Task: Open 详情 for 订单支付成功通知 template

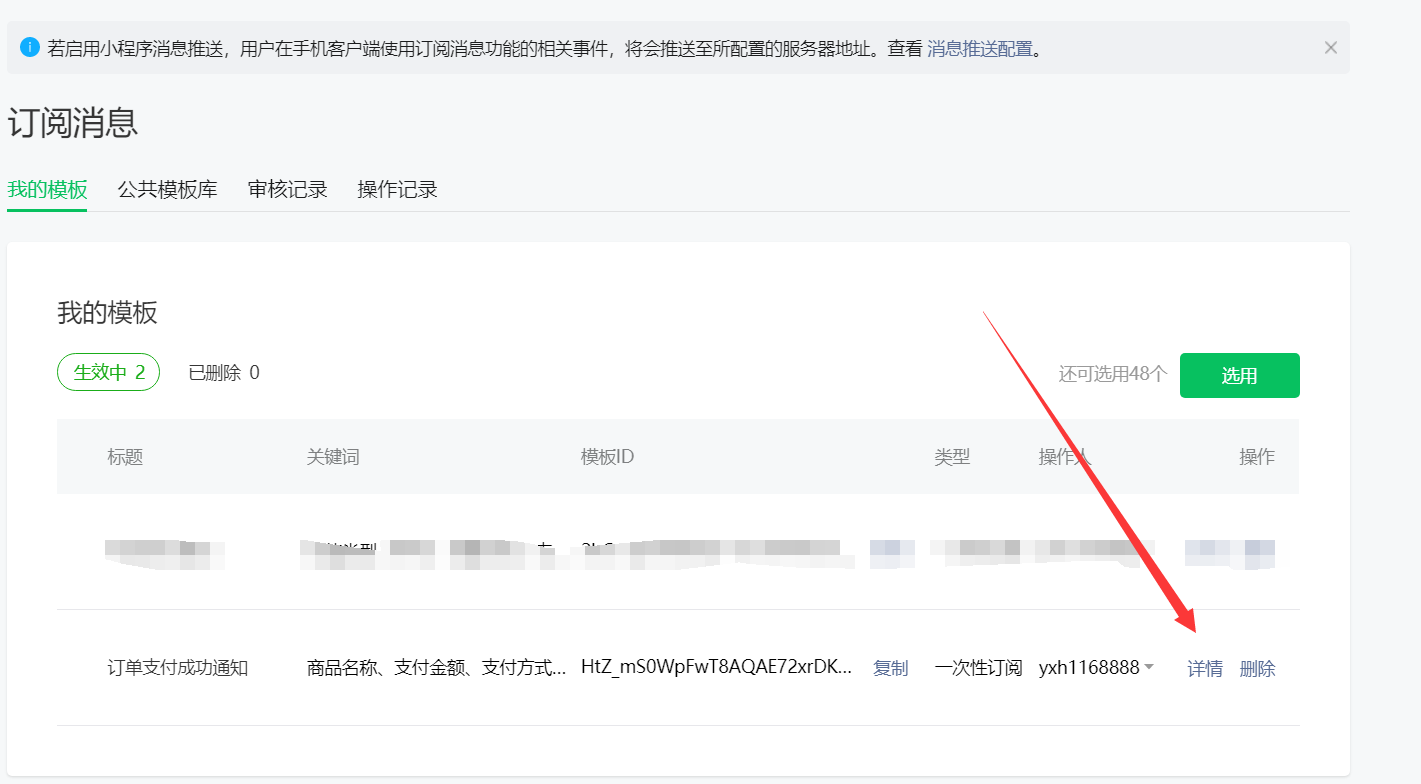Action: pyautogui.click(x=1204, y=668)
